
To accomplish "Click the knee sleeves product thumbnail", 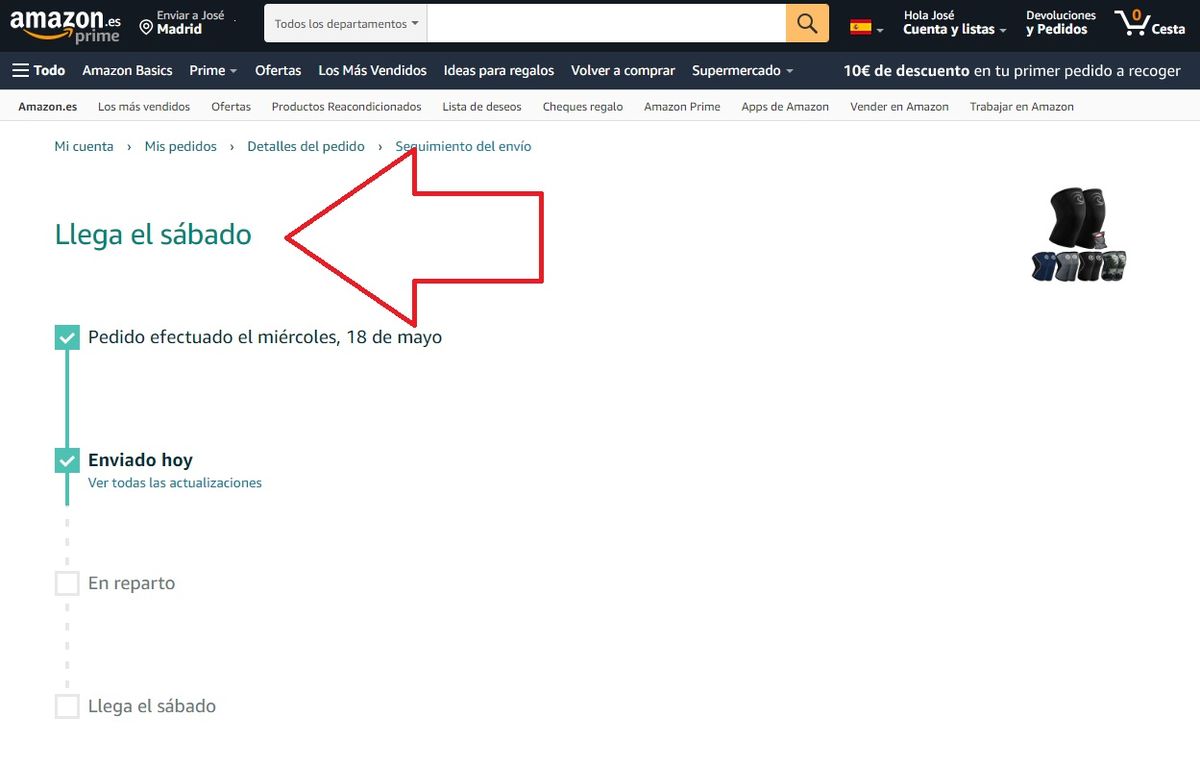I will (1078, 234).
